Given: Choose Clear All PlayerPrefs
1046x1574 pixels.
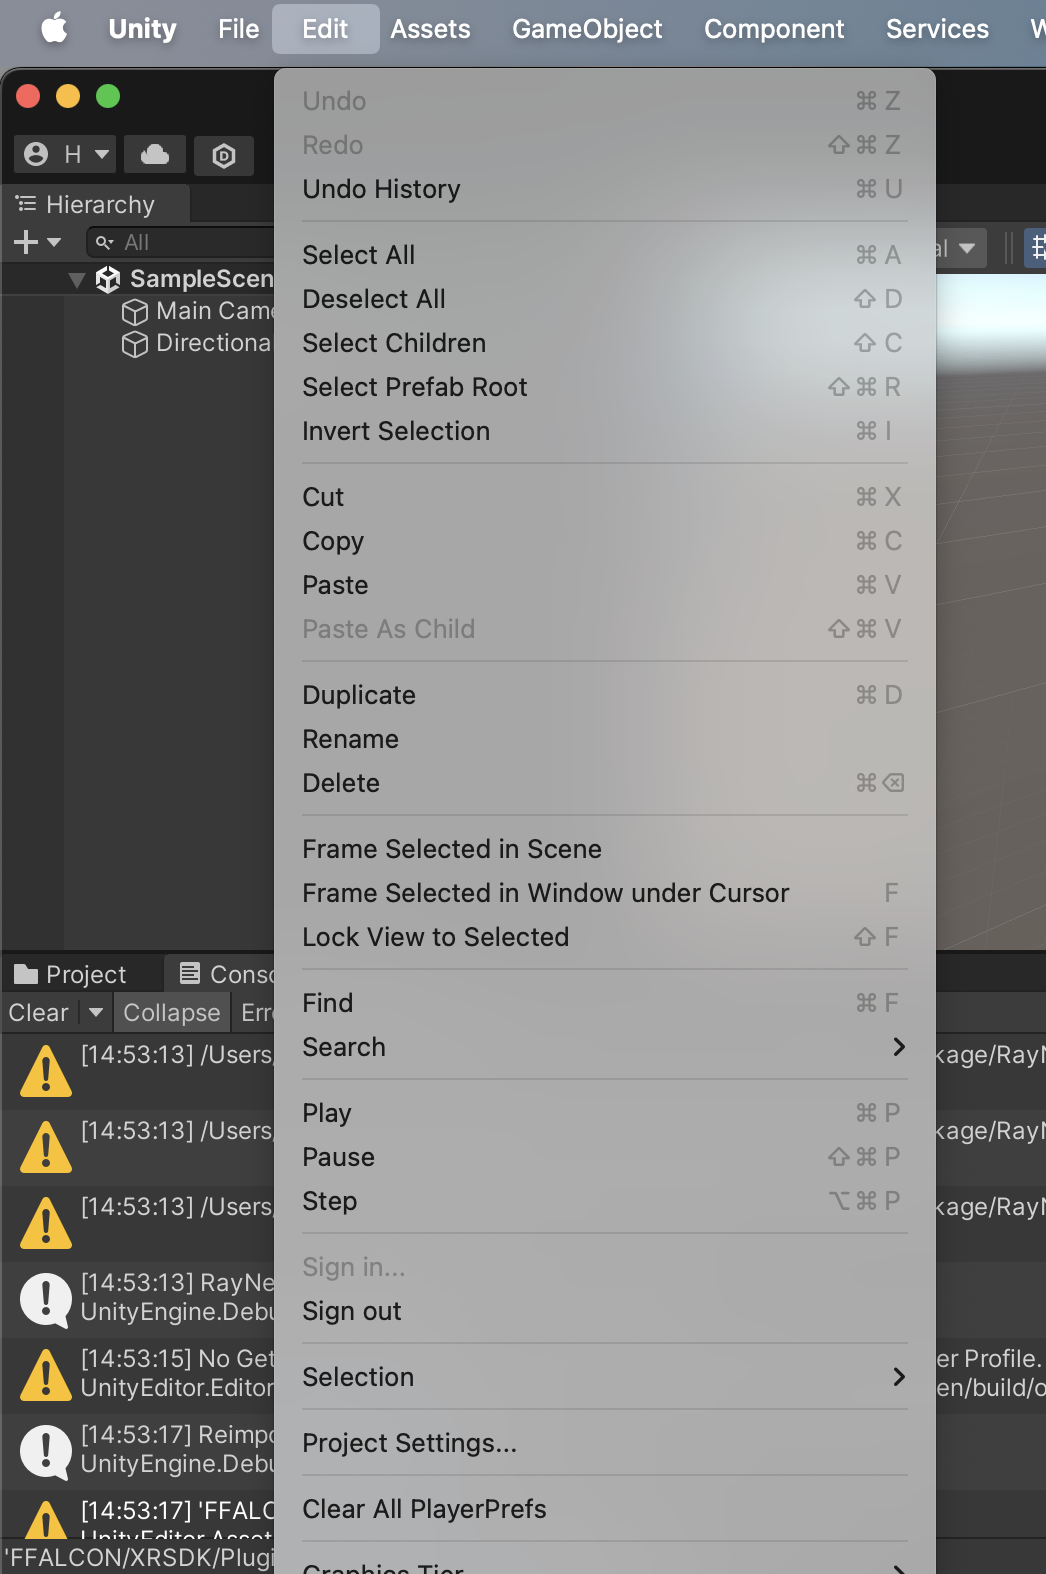Looking at the screenshot, I should click(424, 1509).
